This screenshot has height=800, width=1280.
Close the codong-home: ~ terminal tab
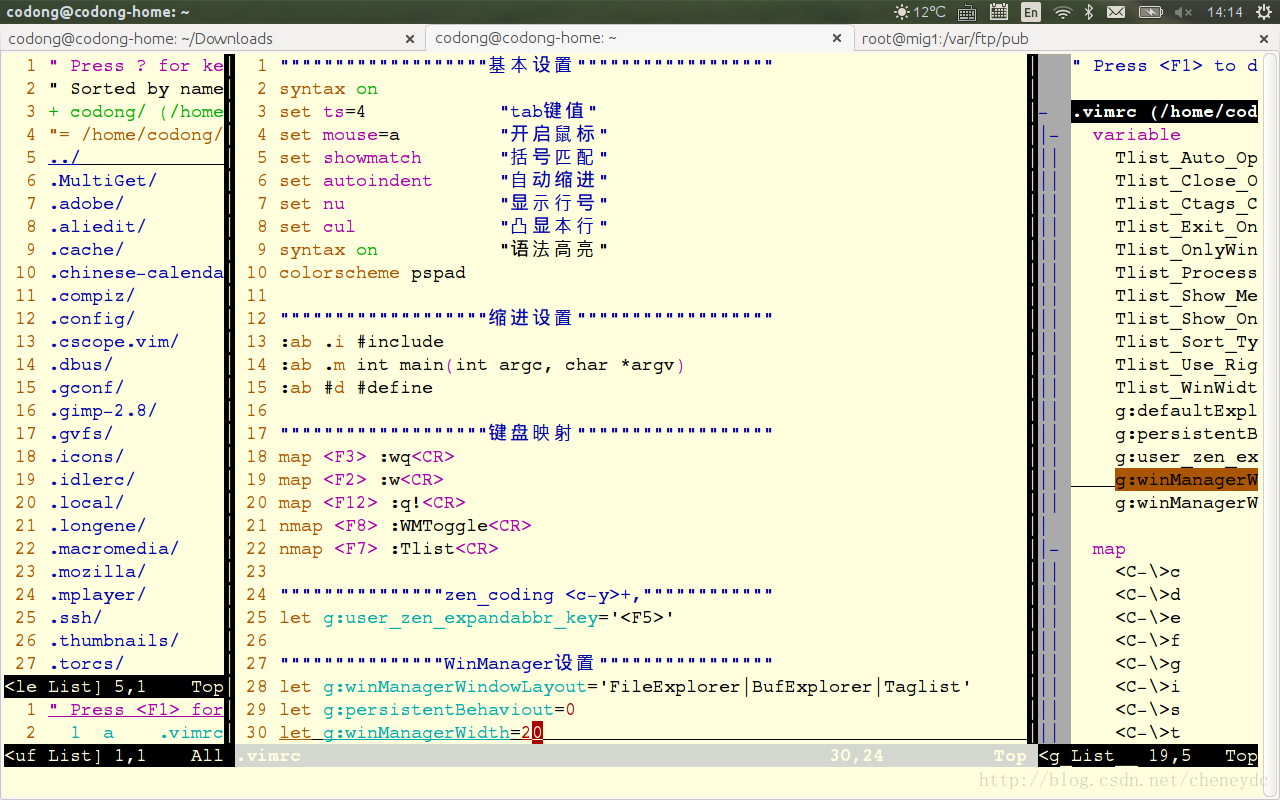point(838,39)
